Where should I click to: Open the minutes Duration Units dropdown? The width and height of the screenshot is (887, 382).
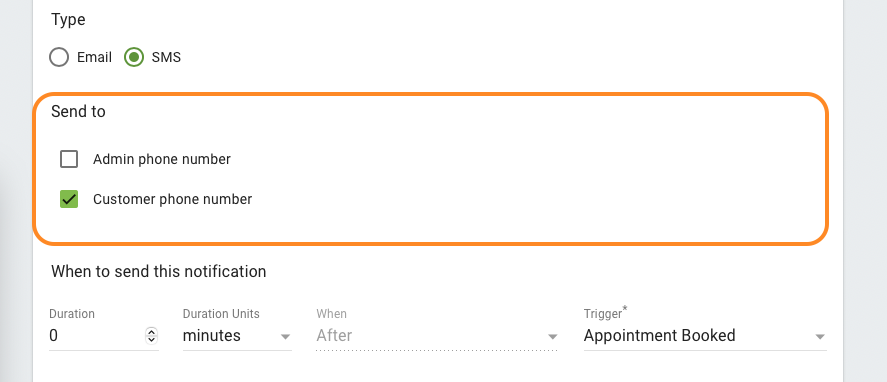(237, 336)
